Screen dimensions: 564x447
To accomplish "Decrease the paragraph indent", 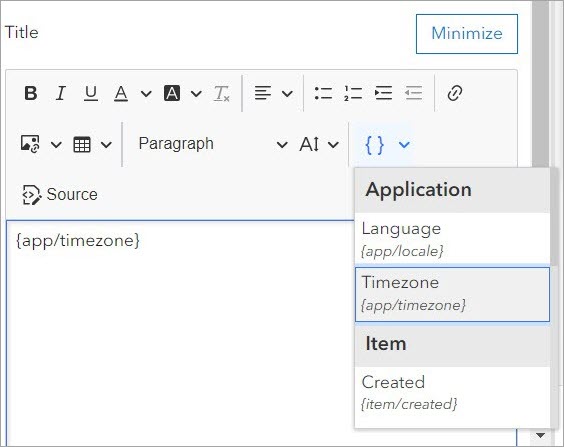I will click(x=413, y=93).
